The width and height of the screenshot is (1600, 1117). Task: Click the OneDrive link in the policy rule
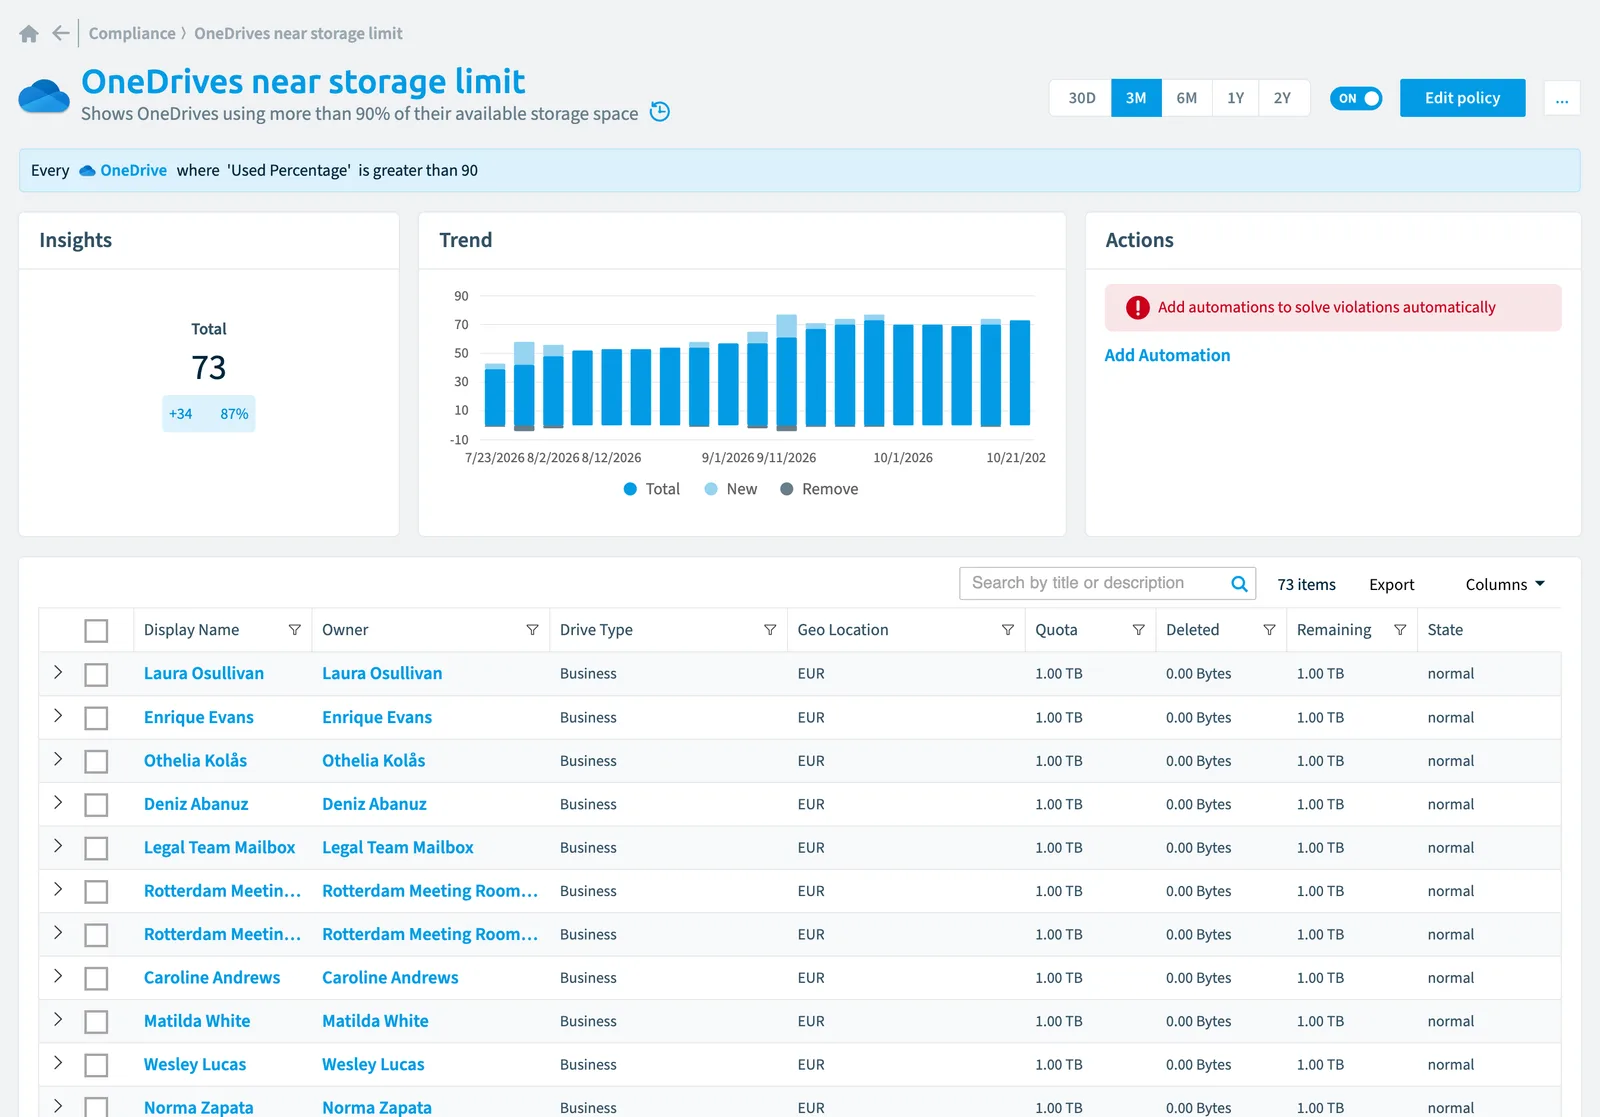click(x=133, y=170)
